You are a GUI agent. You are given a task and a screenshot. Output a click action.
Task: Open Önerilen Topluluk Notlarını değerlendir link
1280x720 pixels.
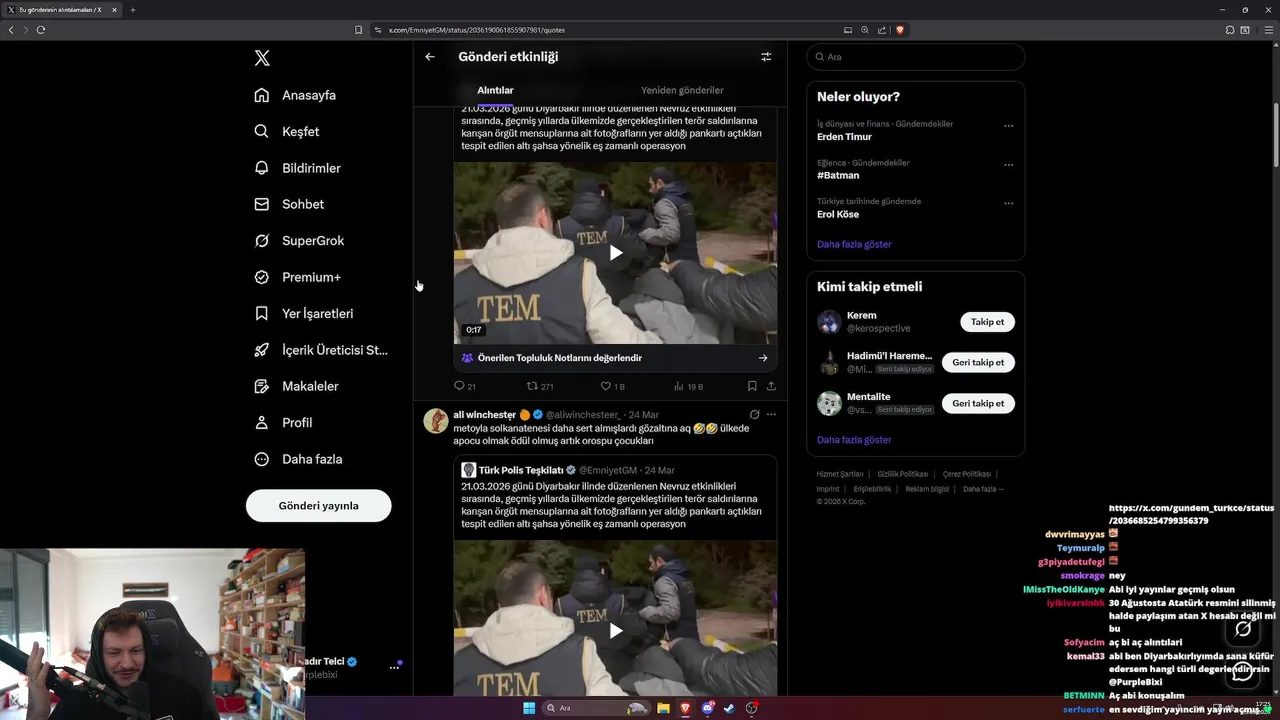615,358
